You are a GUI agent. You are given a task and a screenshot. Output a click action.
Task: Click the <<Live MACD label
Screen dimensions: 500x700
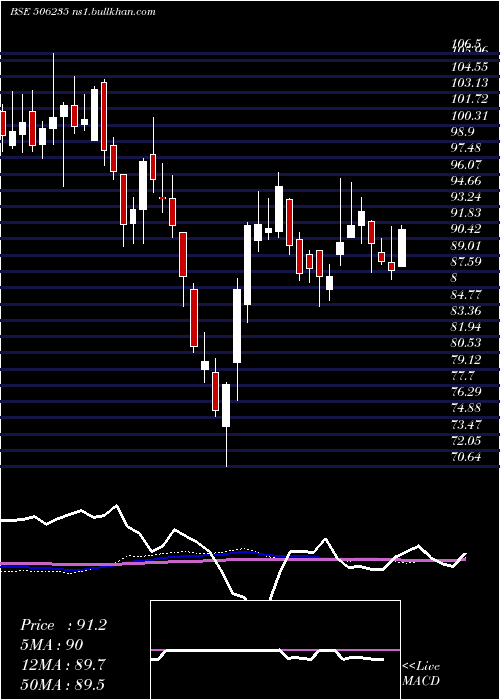click(x=421, y=674)
